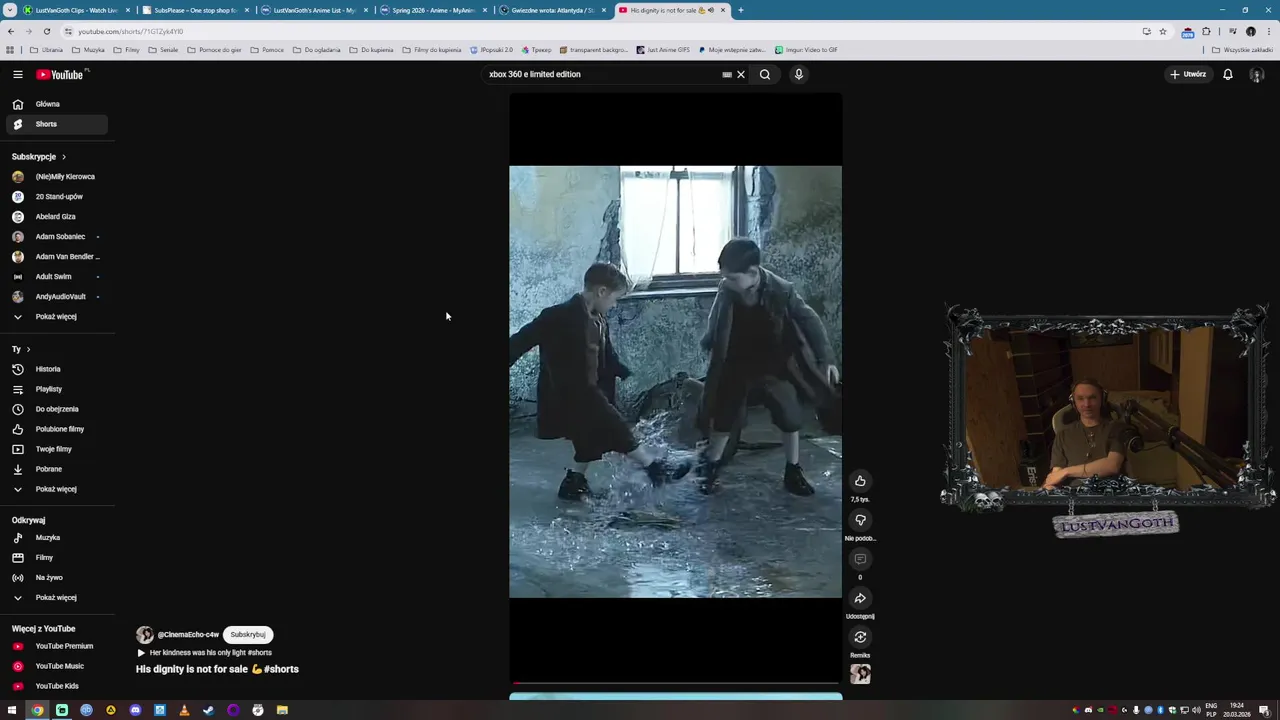
Task: Switch to Gwiezdne wrota Atlantyda tab
Action: click(x=552, y=10)
